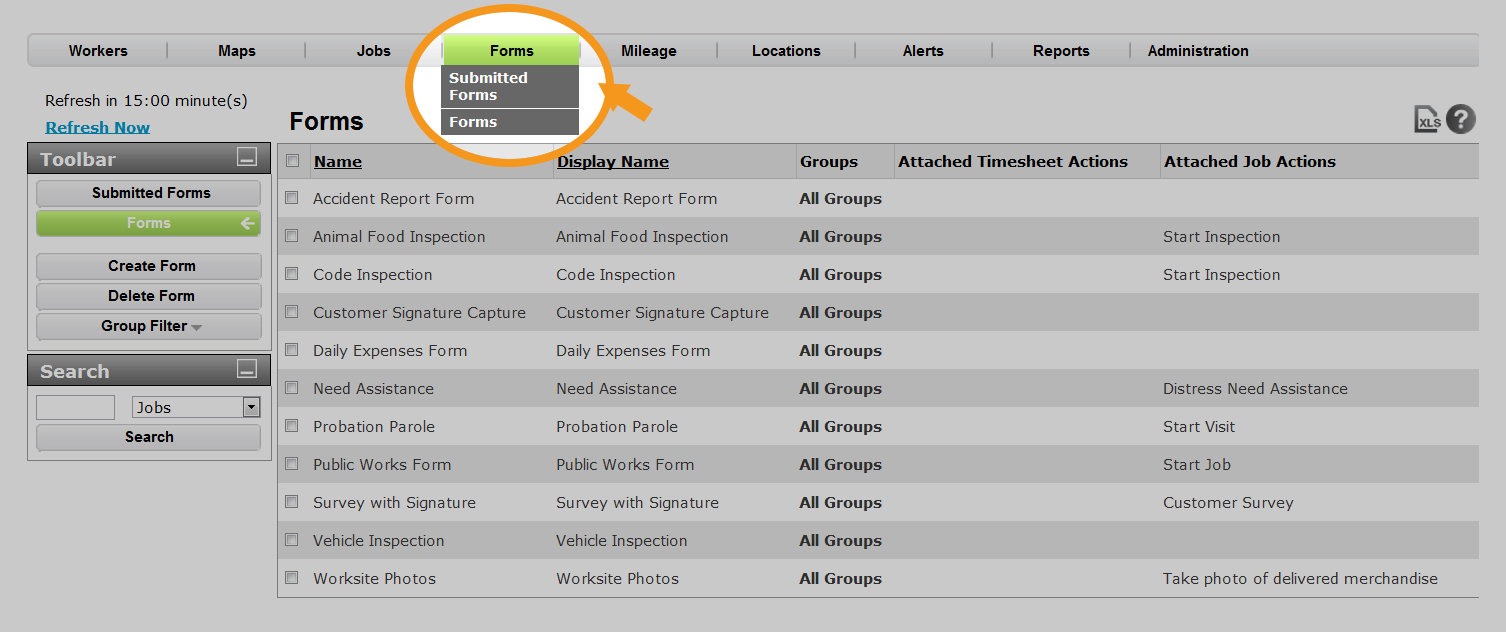Click the search text input field
Image resolution: width=1506 pixels, height=632 pixels.
[76, 407]
